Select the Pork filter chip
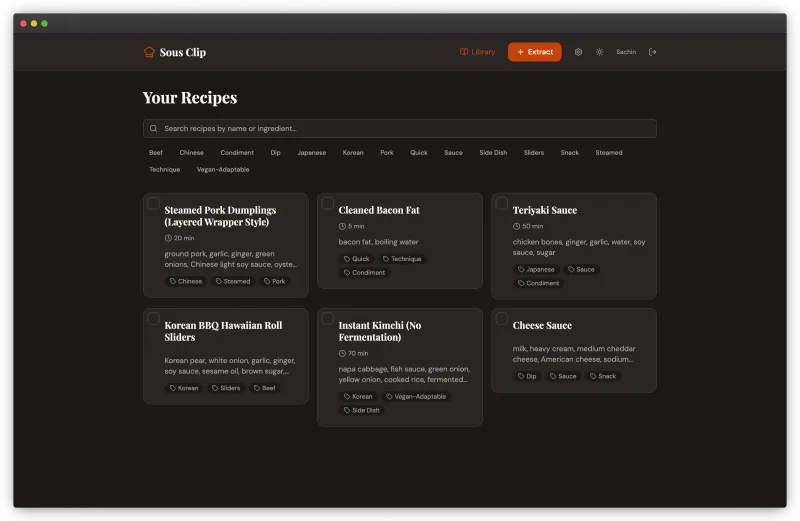 coord(387,153)
